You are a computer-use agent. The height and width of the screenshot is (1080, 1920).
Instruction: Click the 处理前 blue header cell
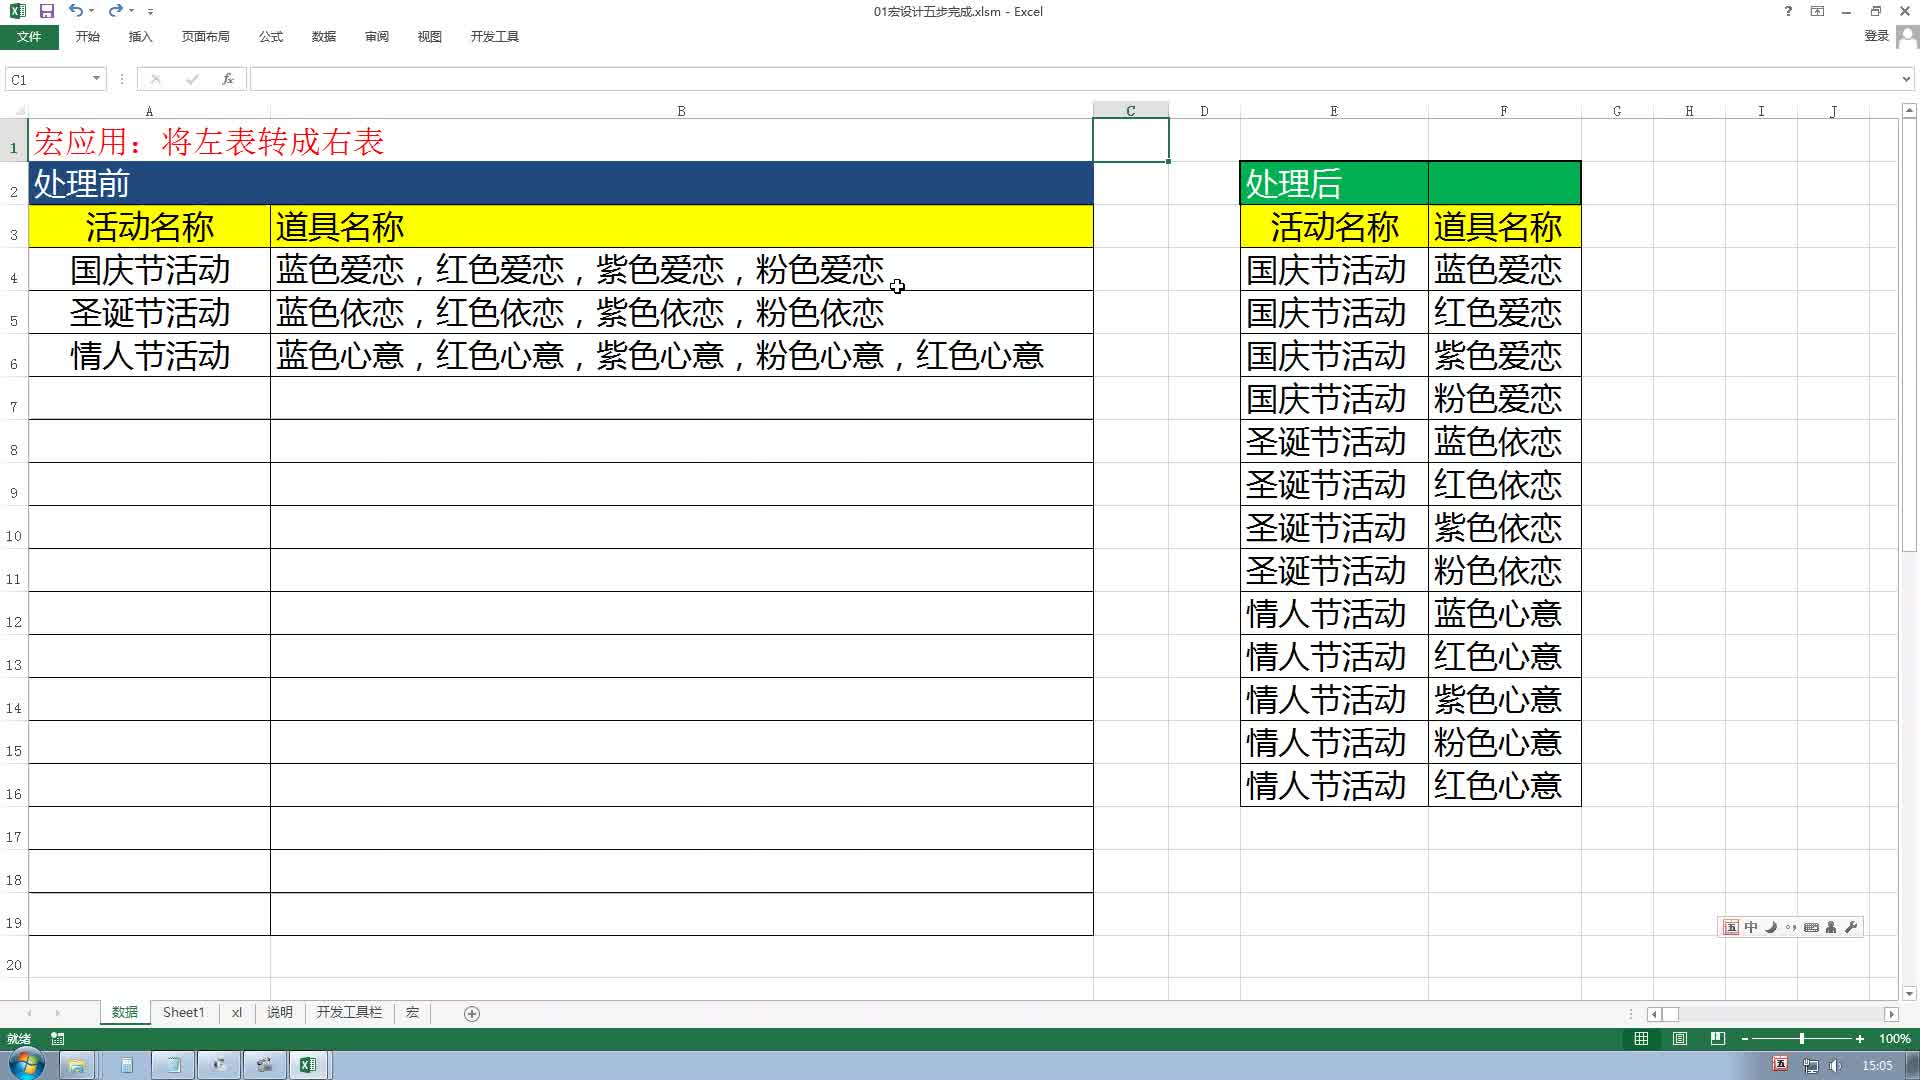[561, 183]
